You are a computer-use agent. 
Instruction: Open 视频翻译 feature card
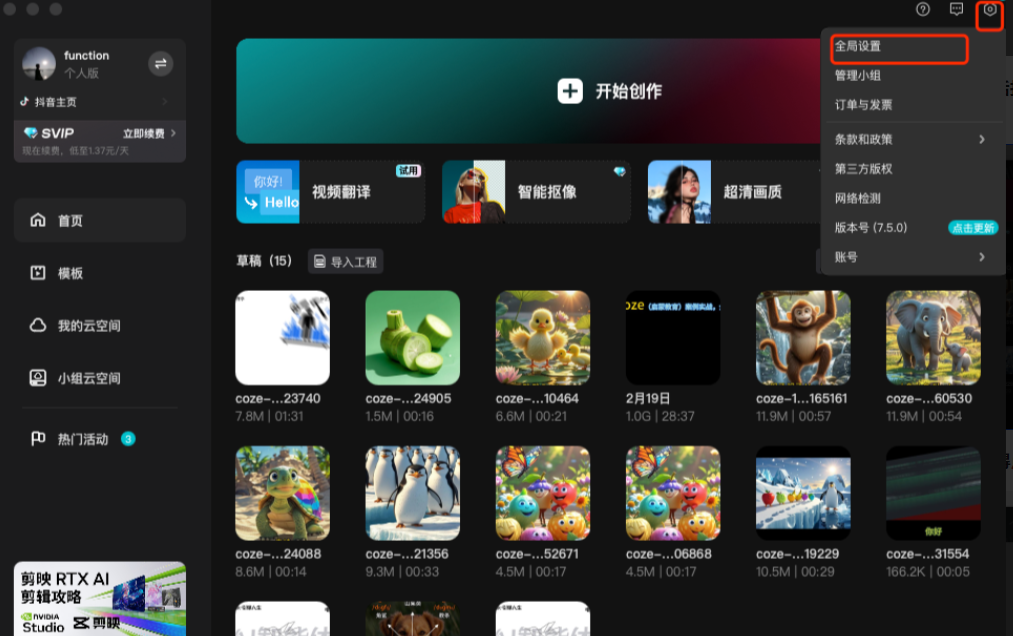pyautogui.click(x=330, y=191)
